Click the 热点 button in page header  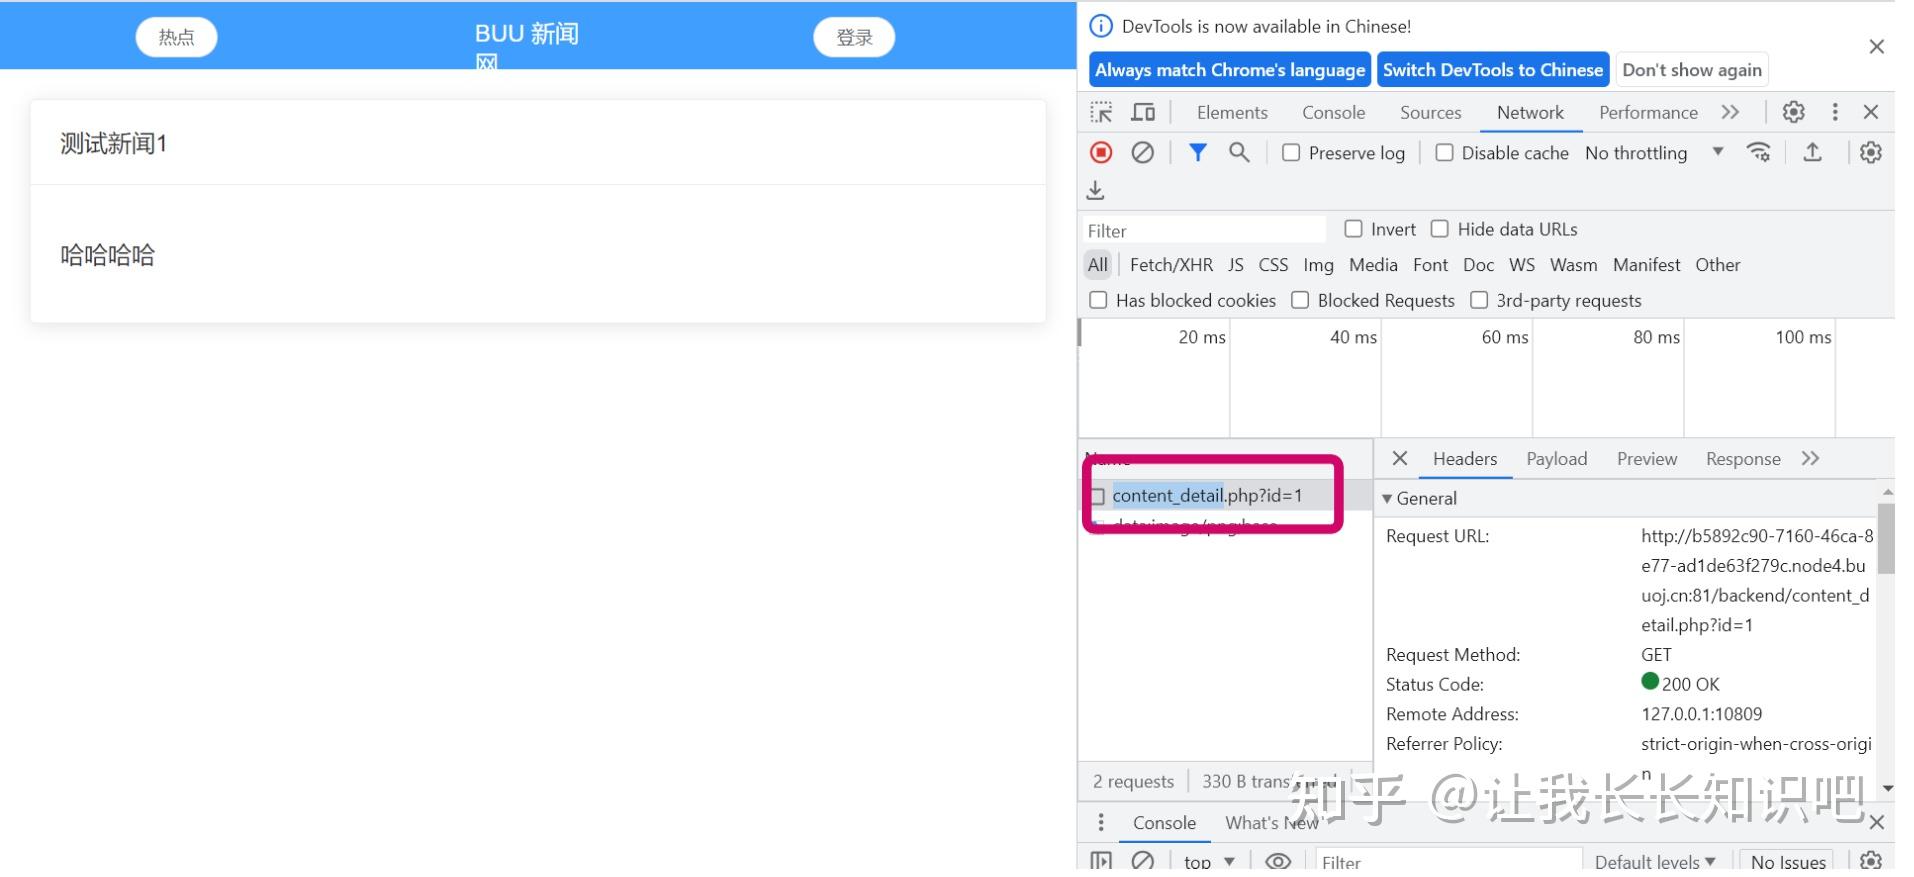coord(176,37)
